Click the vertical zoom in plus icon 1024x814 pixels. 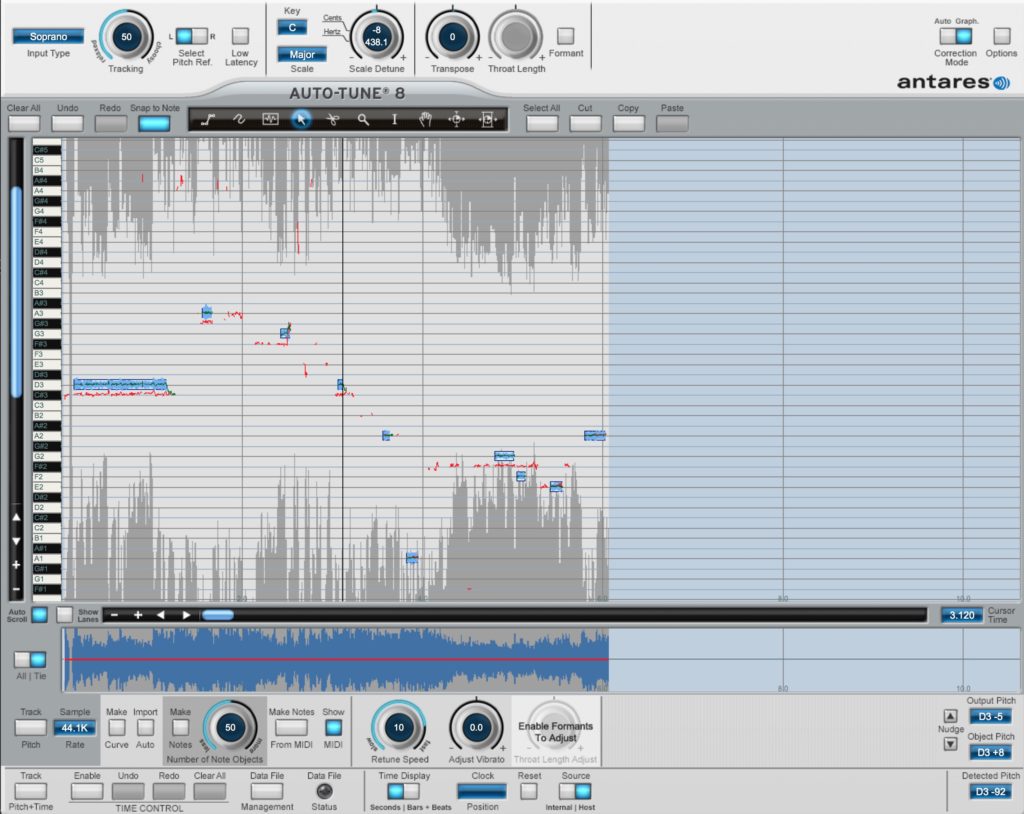pyautogui.click(x=16, y=564)
